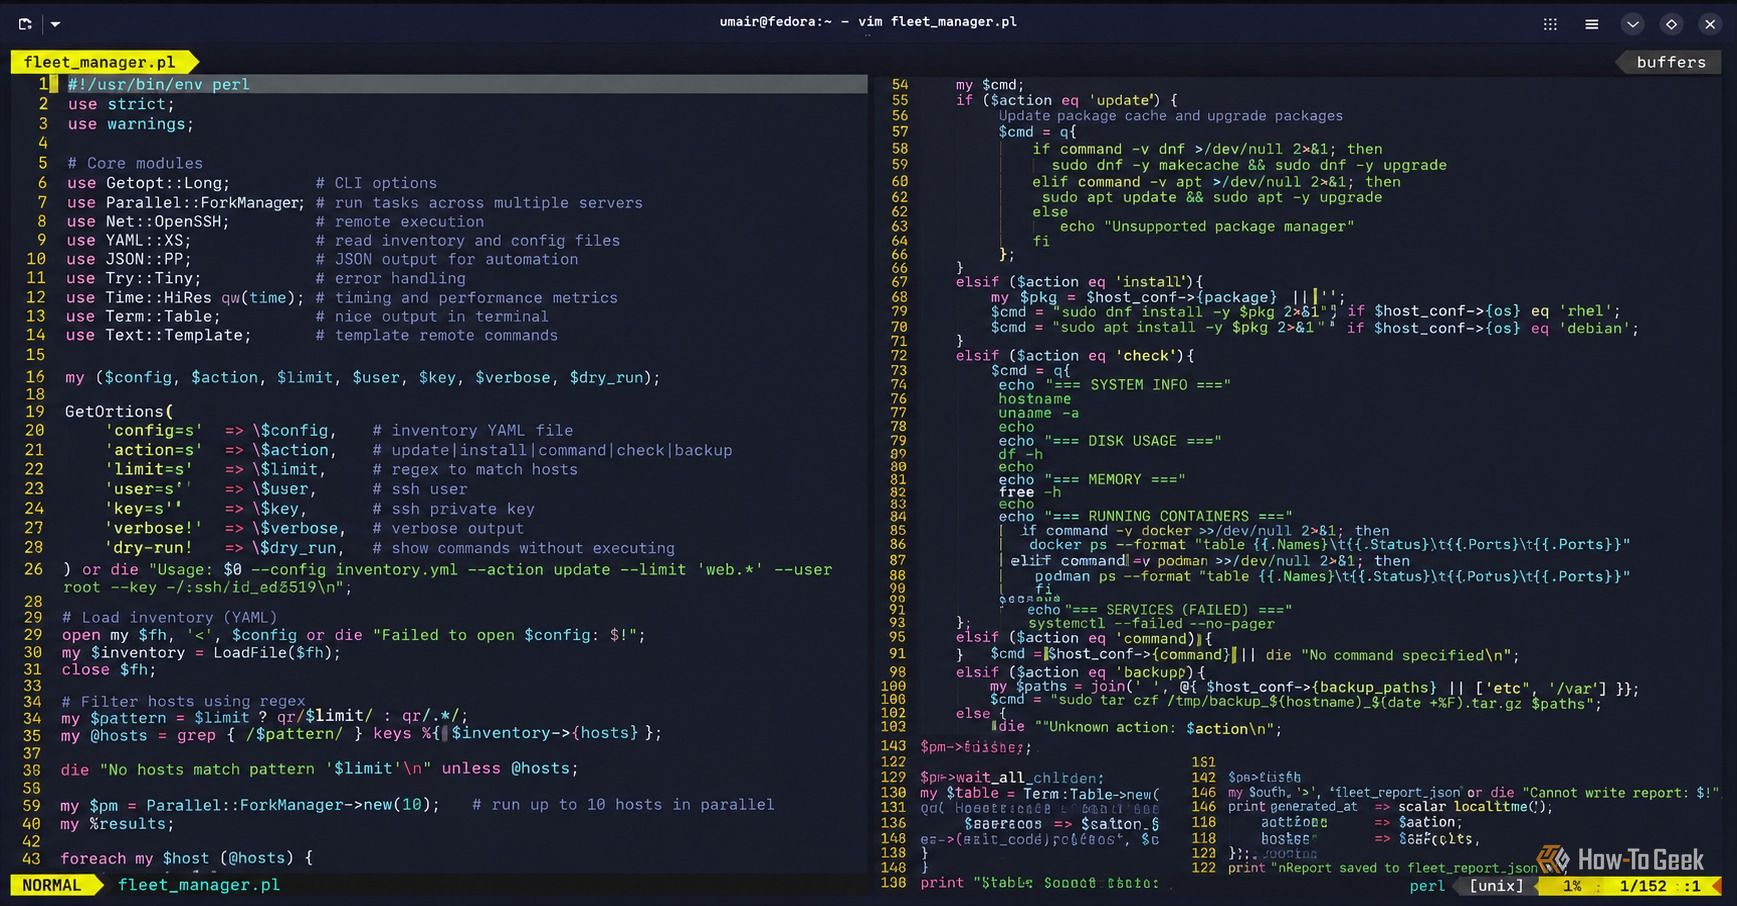This screenshot has height=906, width=1737.
Task: Click the 1/152 line counter
Action: [1643, 886]
